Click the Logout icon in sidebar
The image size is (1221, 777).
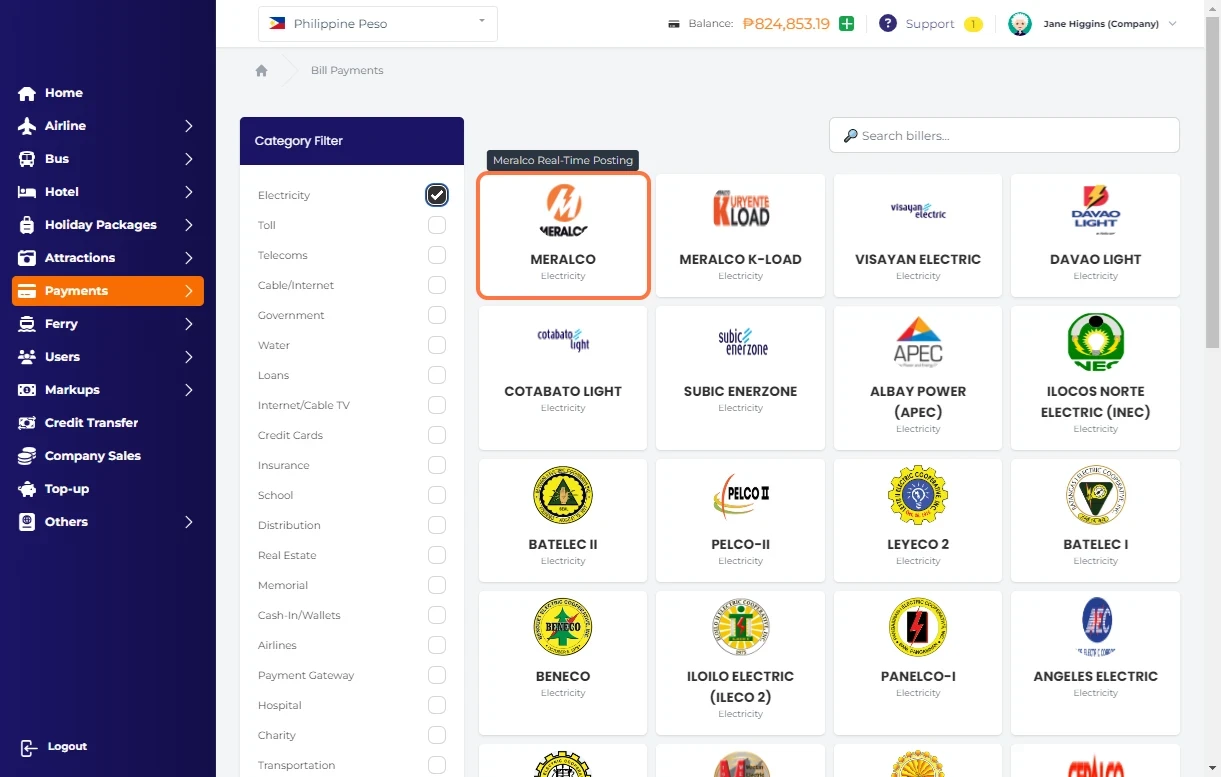click(x=28, y=747)
